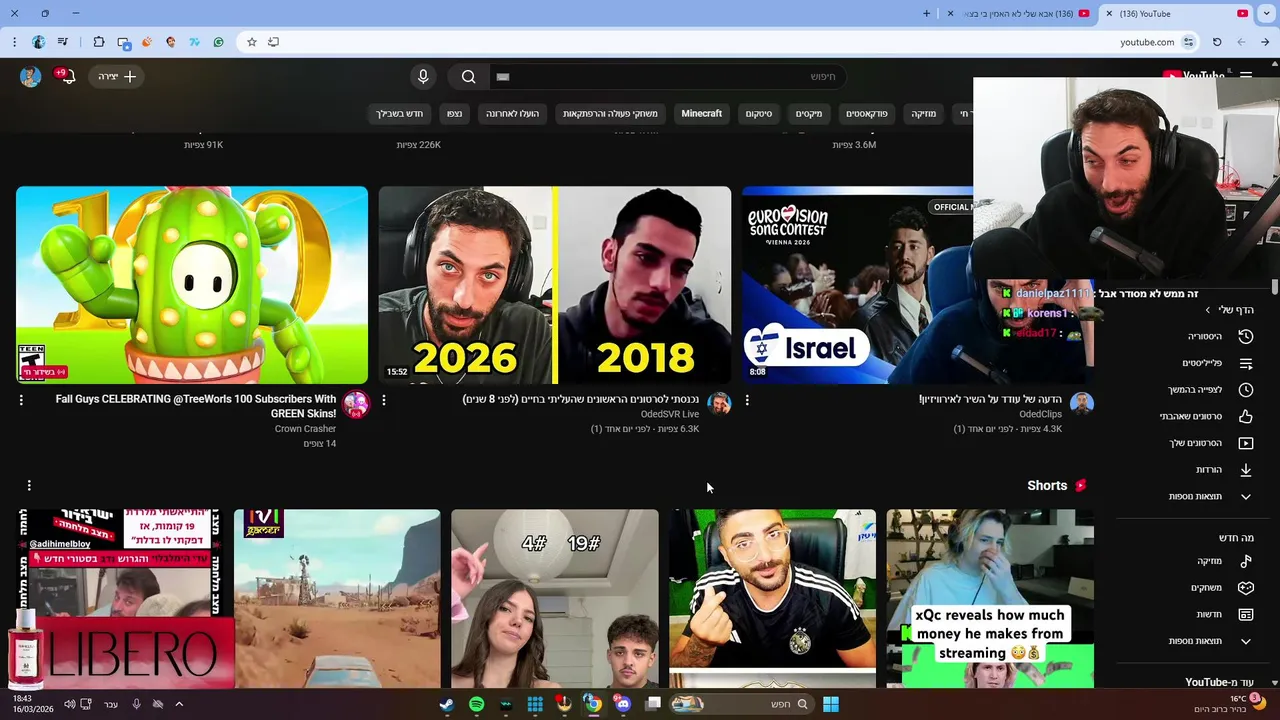
Task: Open Playlists in the sidebar
Action: (x=1246, y=363)
